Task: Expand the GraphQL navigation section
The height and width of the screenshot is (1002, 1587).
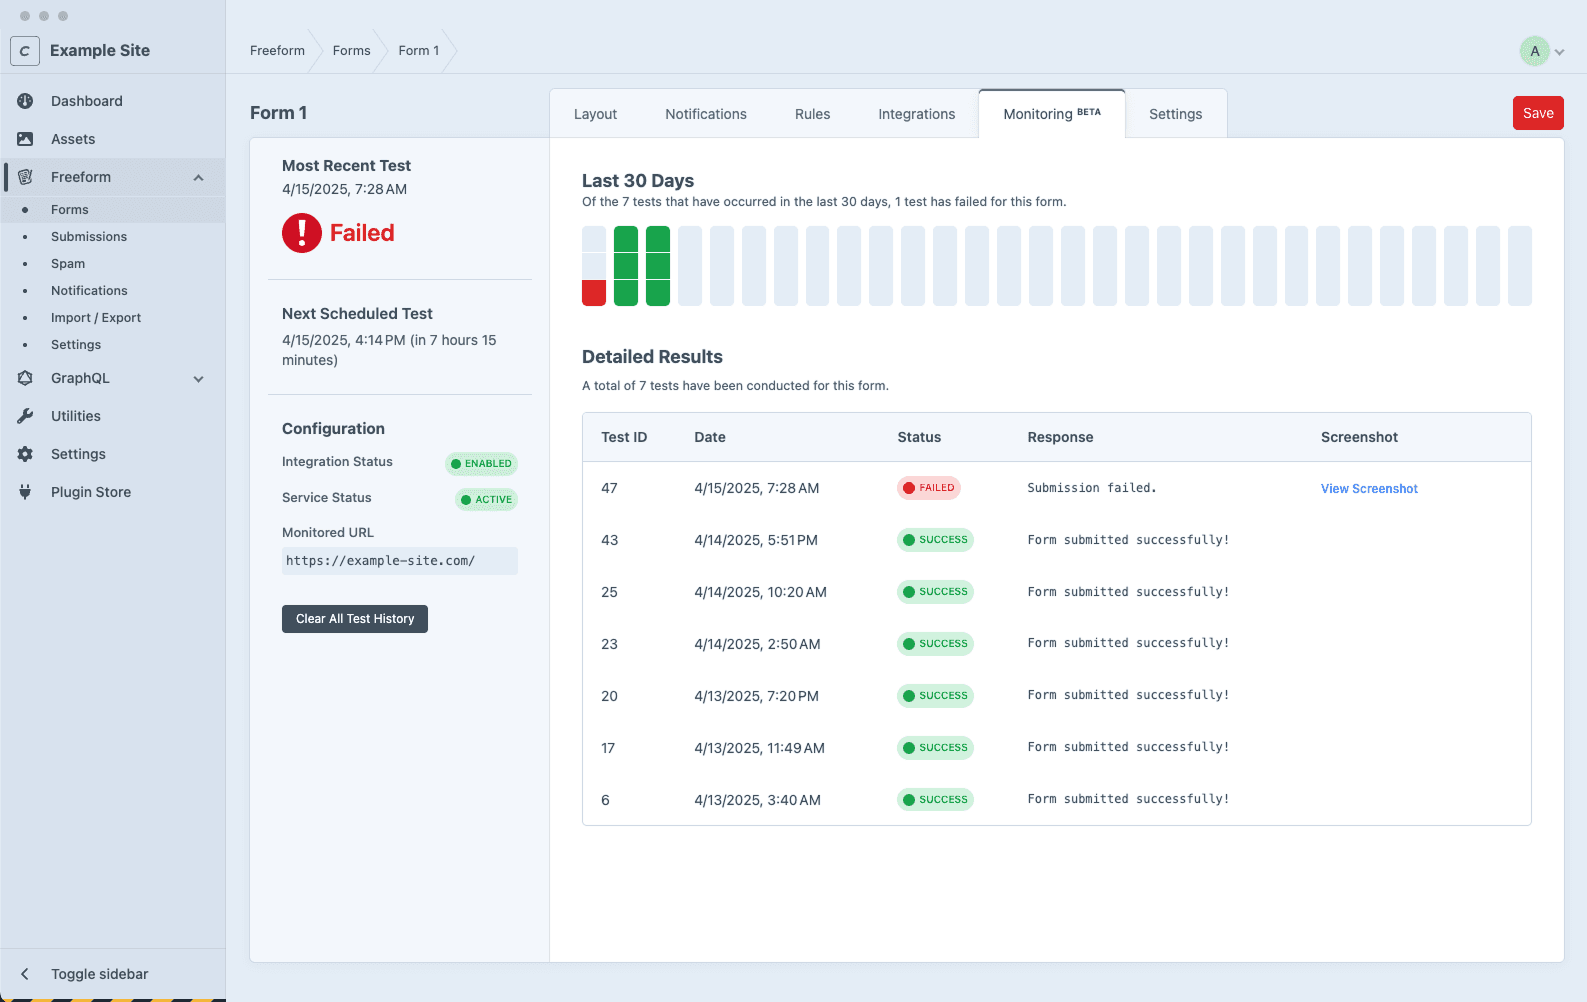Action: (x=198, y=379)
